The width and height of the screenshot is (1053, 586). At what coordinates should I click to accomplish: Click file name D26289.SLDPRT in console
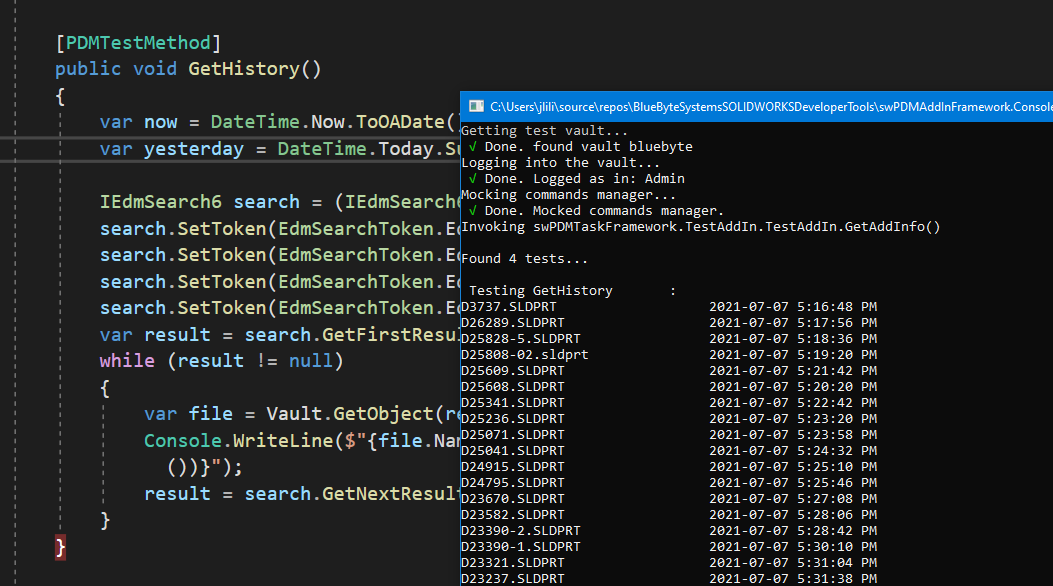(x=513, y=324)
